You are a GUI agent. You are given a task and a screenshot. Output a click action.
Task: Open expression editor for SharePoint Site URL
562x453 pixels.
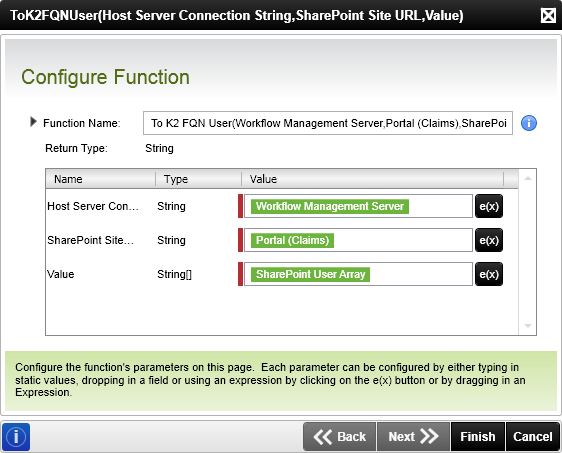(489, 240)
